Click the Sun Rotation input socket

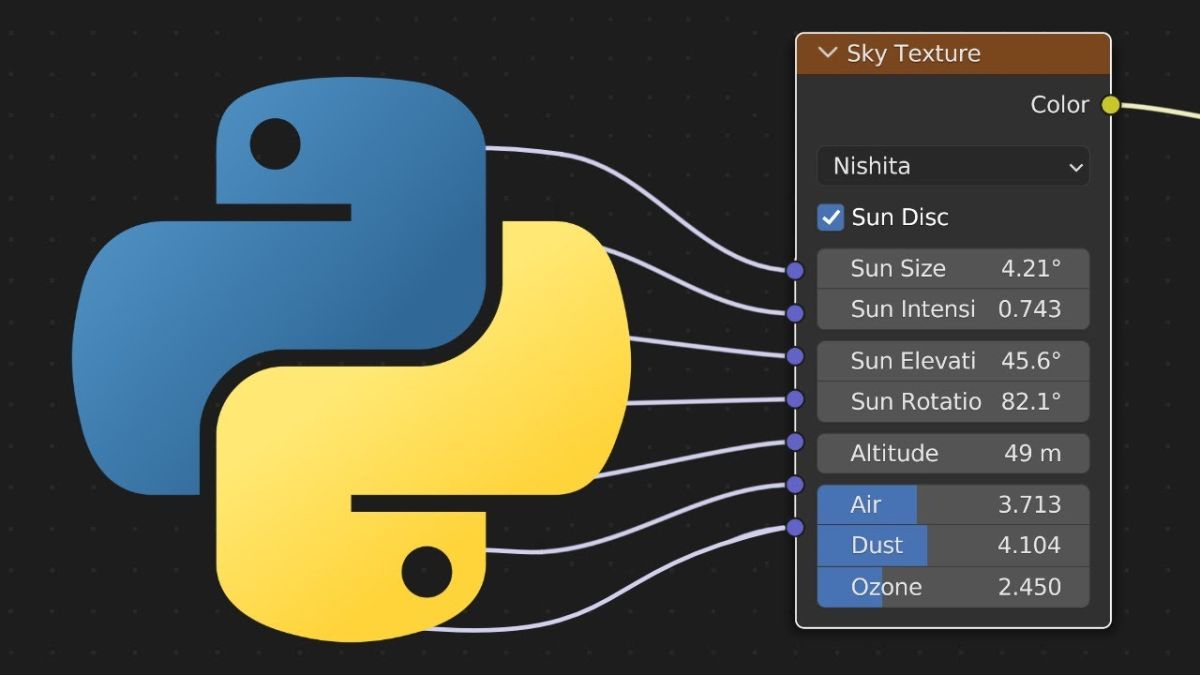[x=795, y=399]
